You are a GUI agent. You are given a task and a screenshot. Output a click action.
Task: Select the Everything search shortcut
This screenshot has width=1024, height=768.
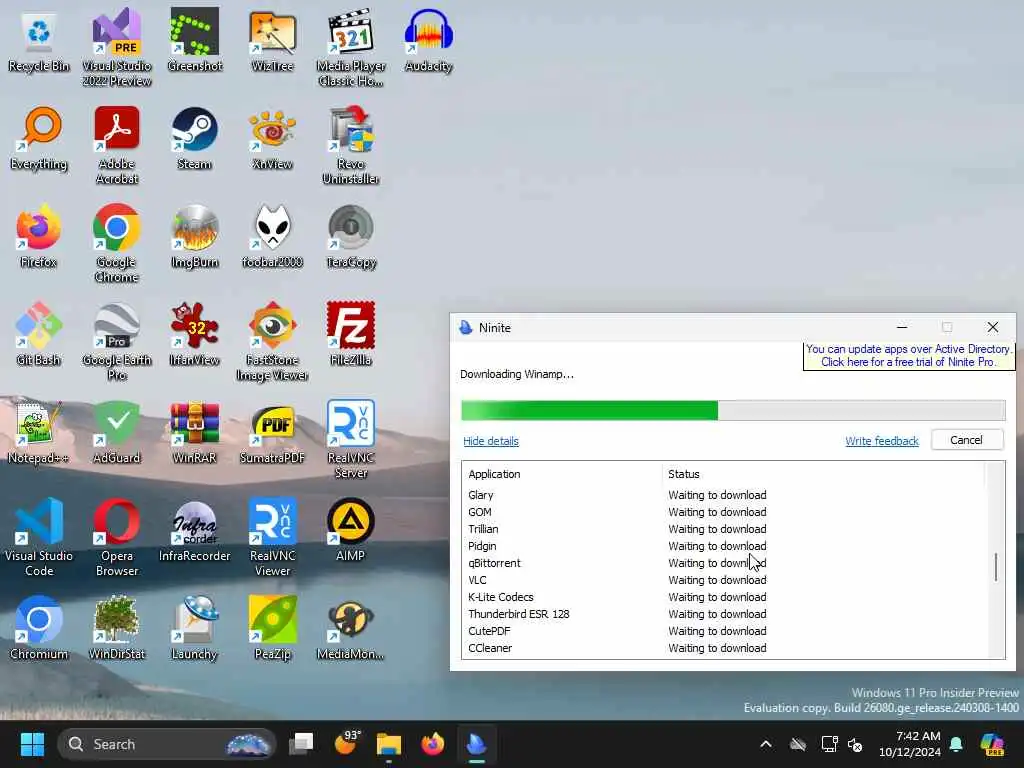tap(39, 139)
